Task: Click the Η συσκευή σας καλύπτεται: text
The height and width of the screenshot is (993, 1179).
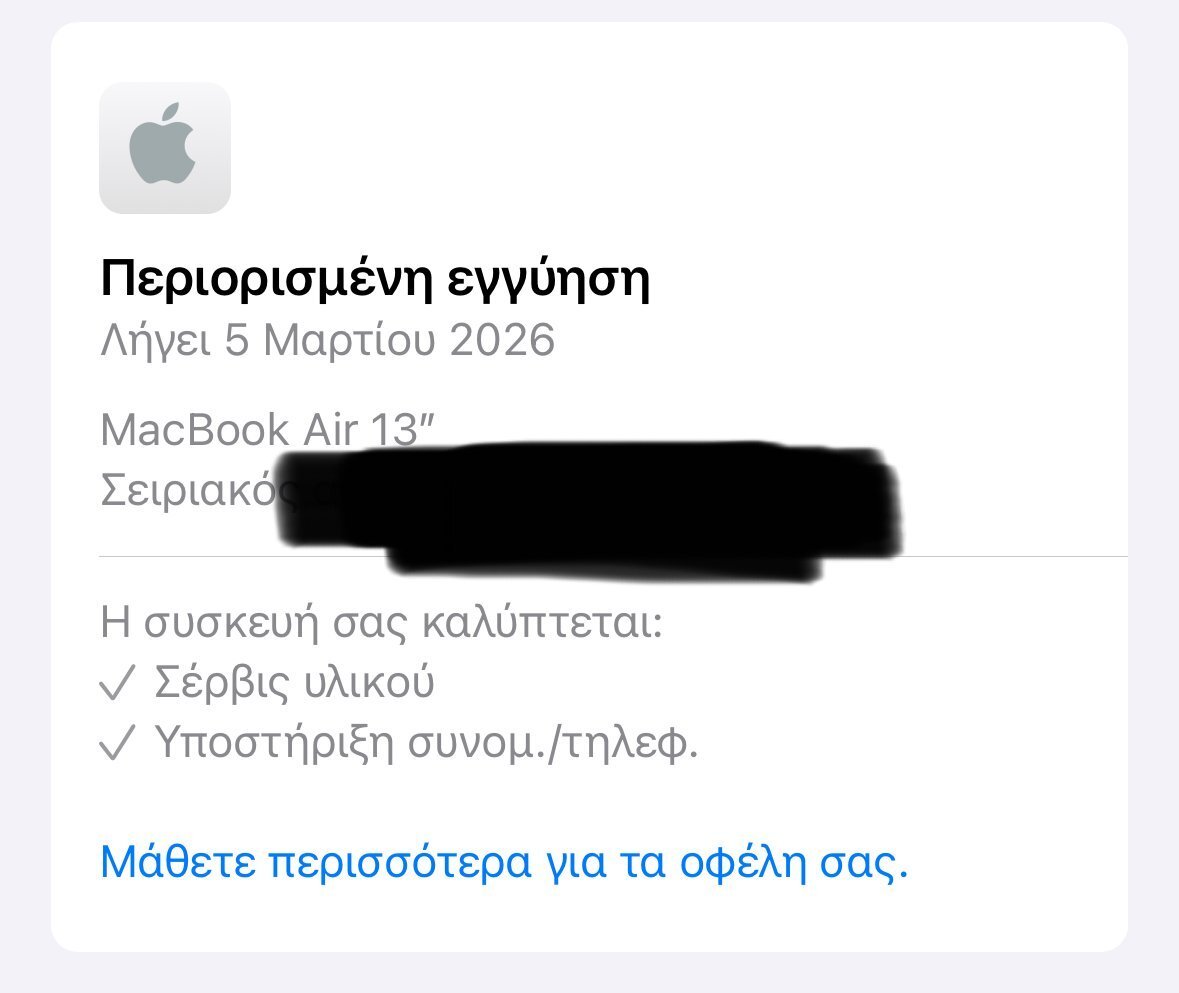Action: [x=381, y=623]
